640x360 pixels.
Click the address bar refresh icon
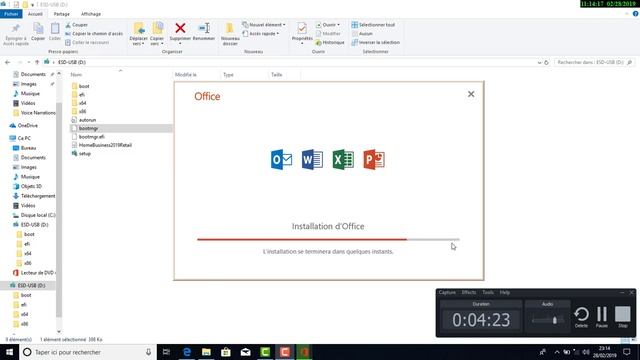[x=546, y=62]
